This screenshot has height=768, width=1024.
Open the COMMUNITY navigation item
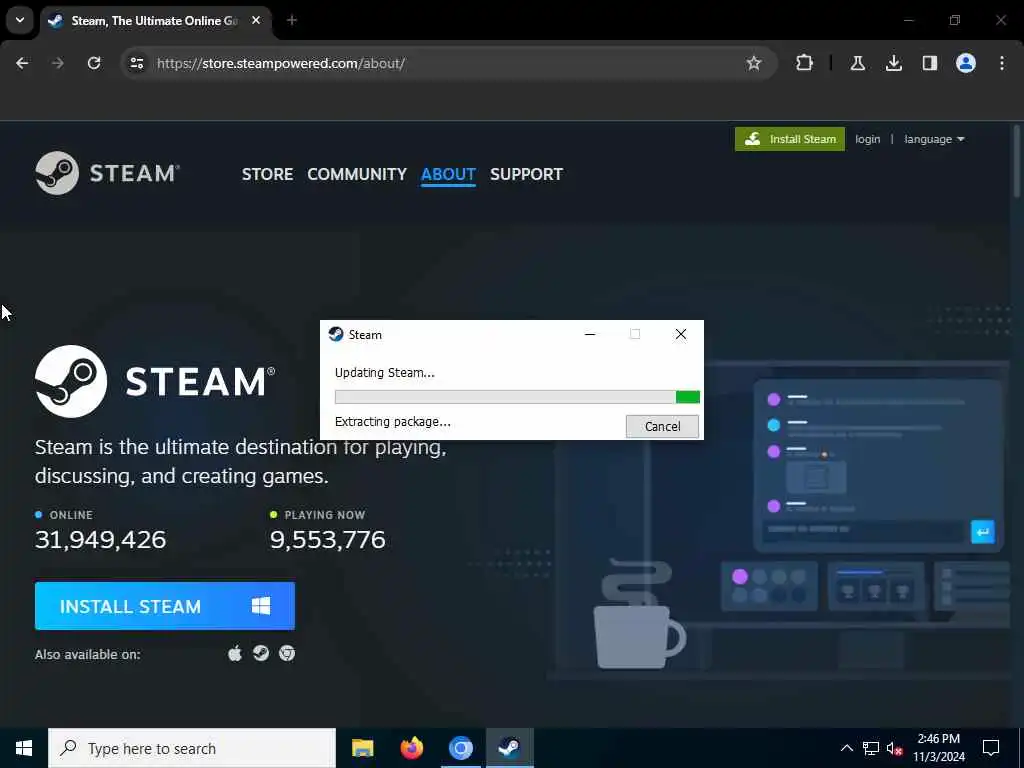(357, 174)
